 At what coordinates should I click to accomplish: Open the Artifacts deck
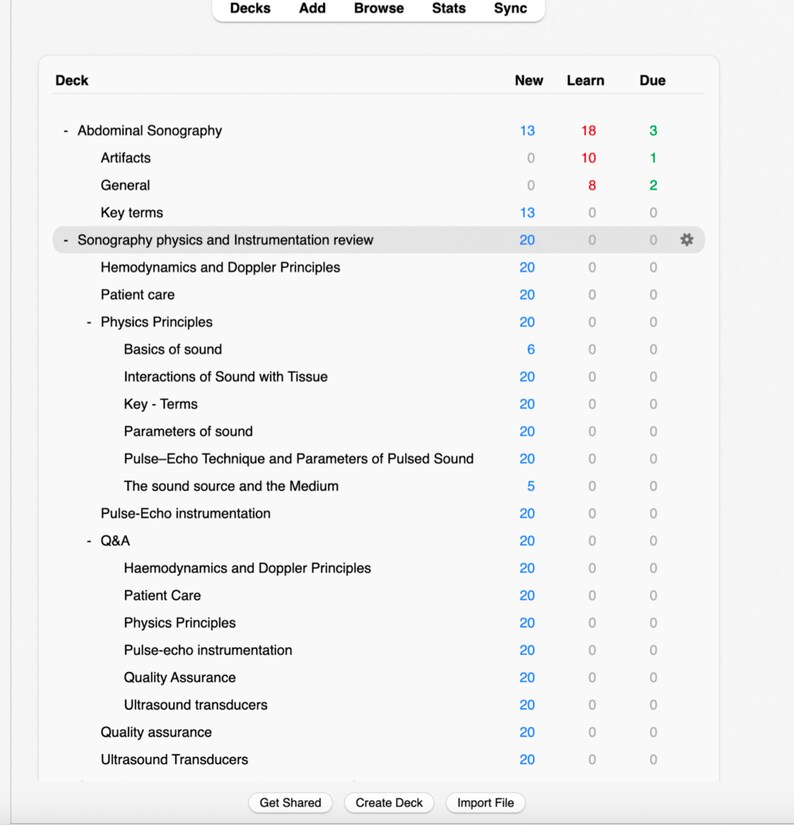coord(126,158)
